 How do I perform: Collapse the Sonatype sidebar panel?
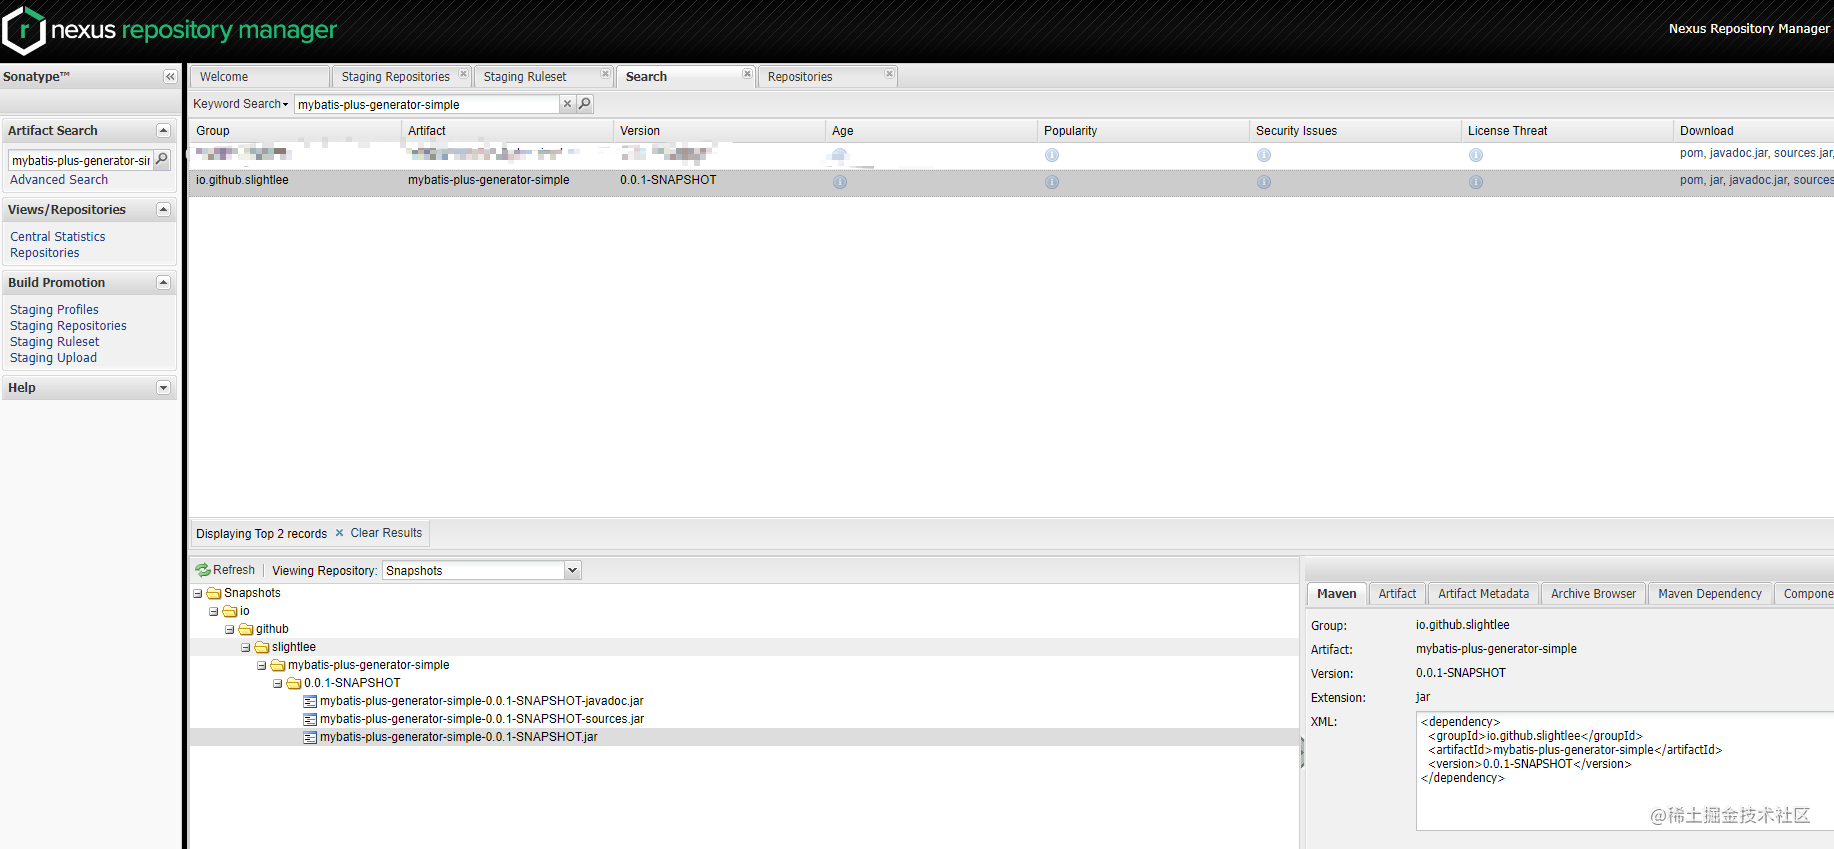click(170, 77)
